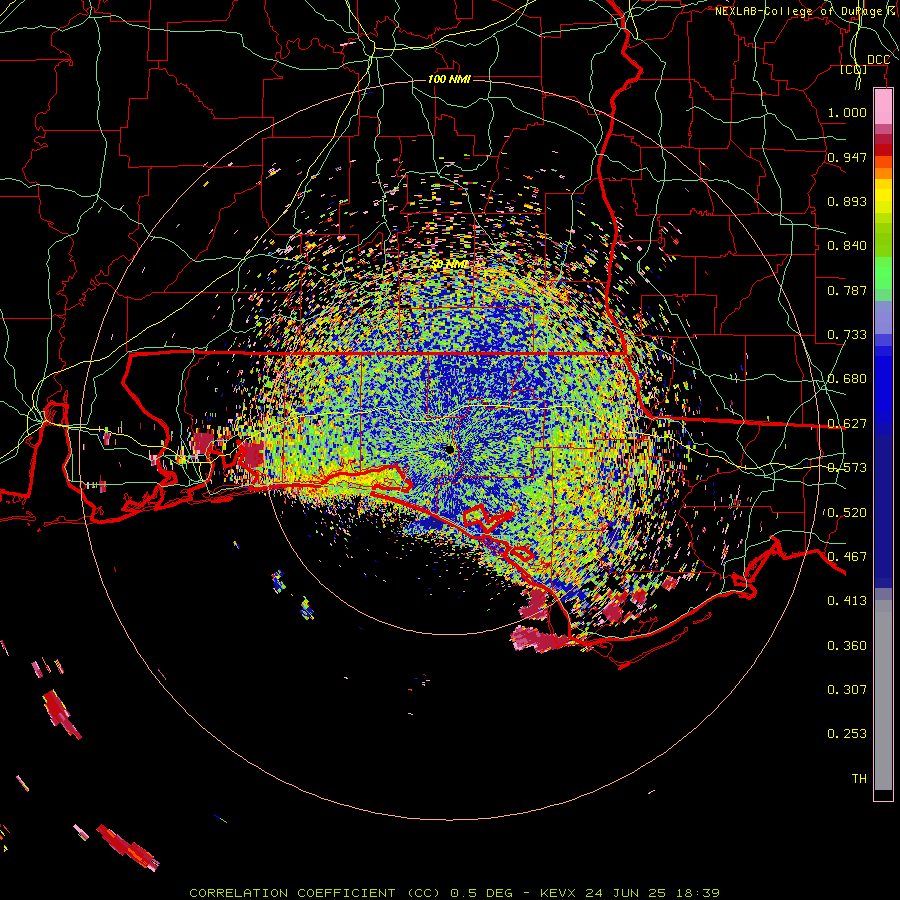Click the 0.573 scale value
This screenshot has height=900, width=900.
pos(847,468)
